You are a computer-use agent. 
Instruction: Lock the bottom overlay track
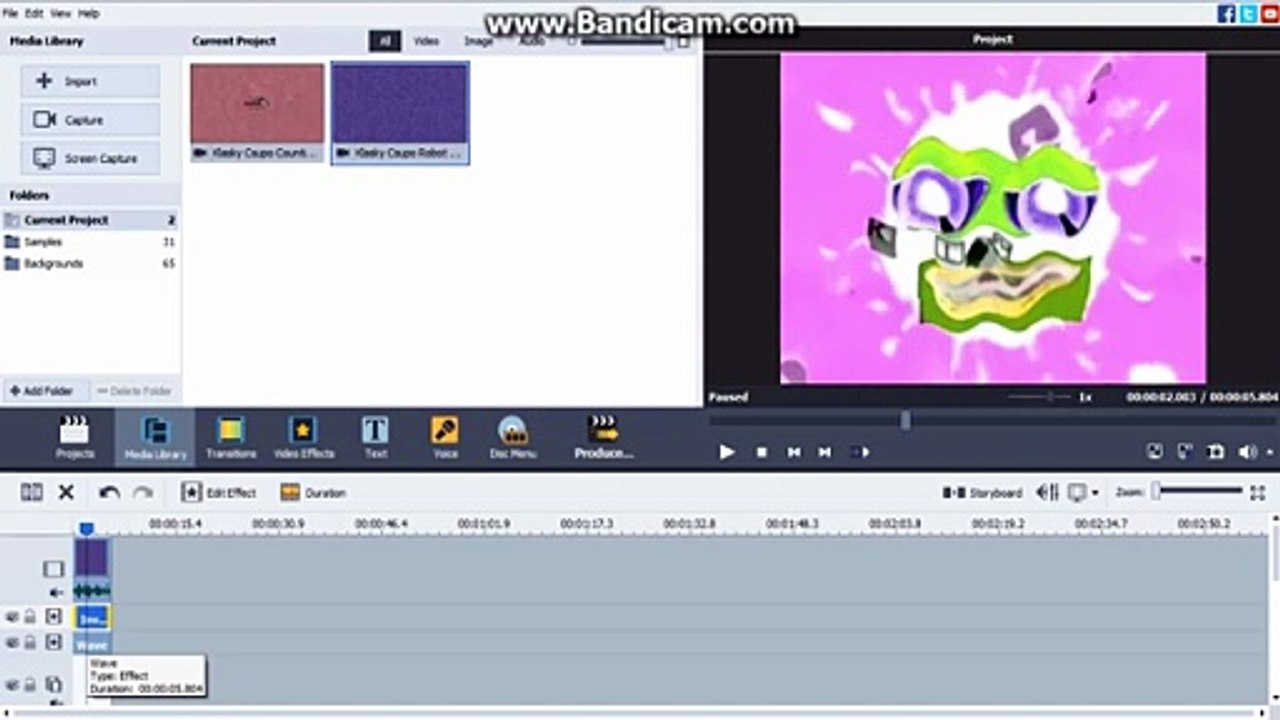(30, 685)
